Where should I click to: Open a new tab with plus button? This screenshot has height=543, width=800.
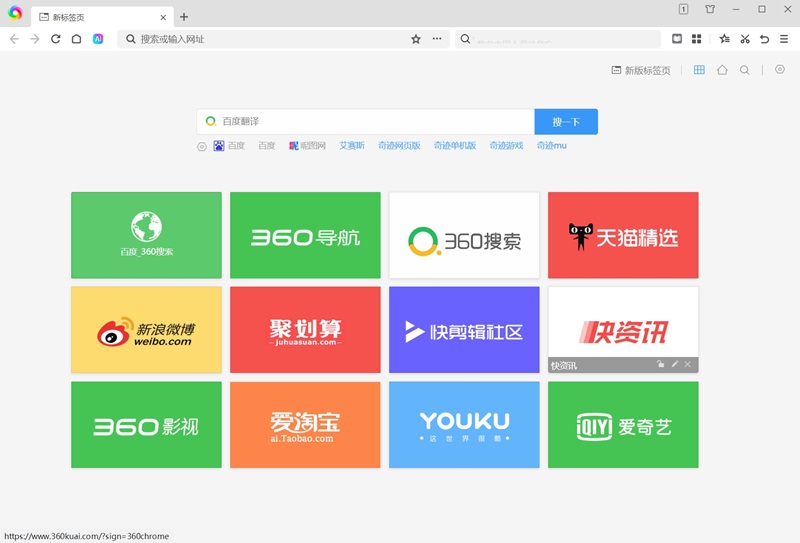coord(184,17)
